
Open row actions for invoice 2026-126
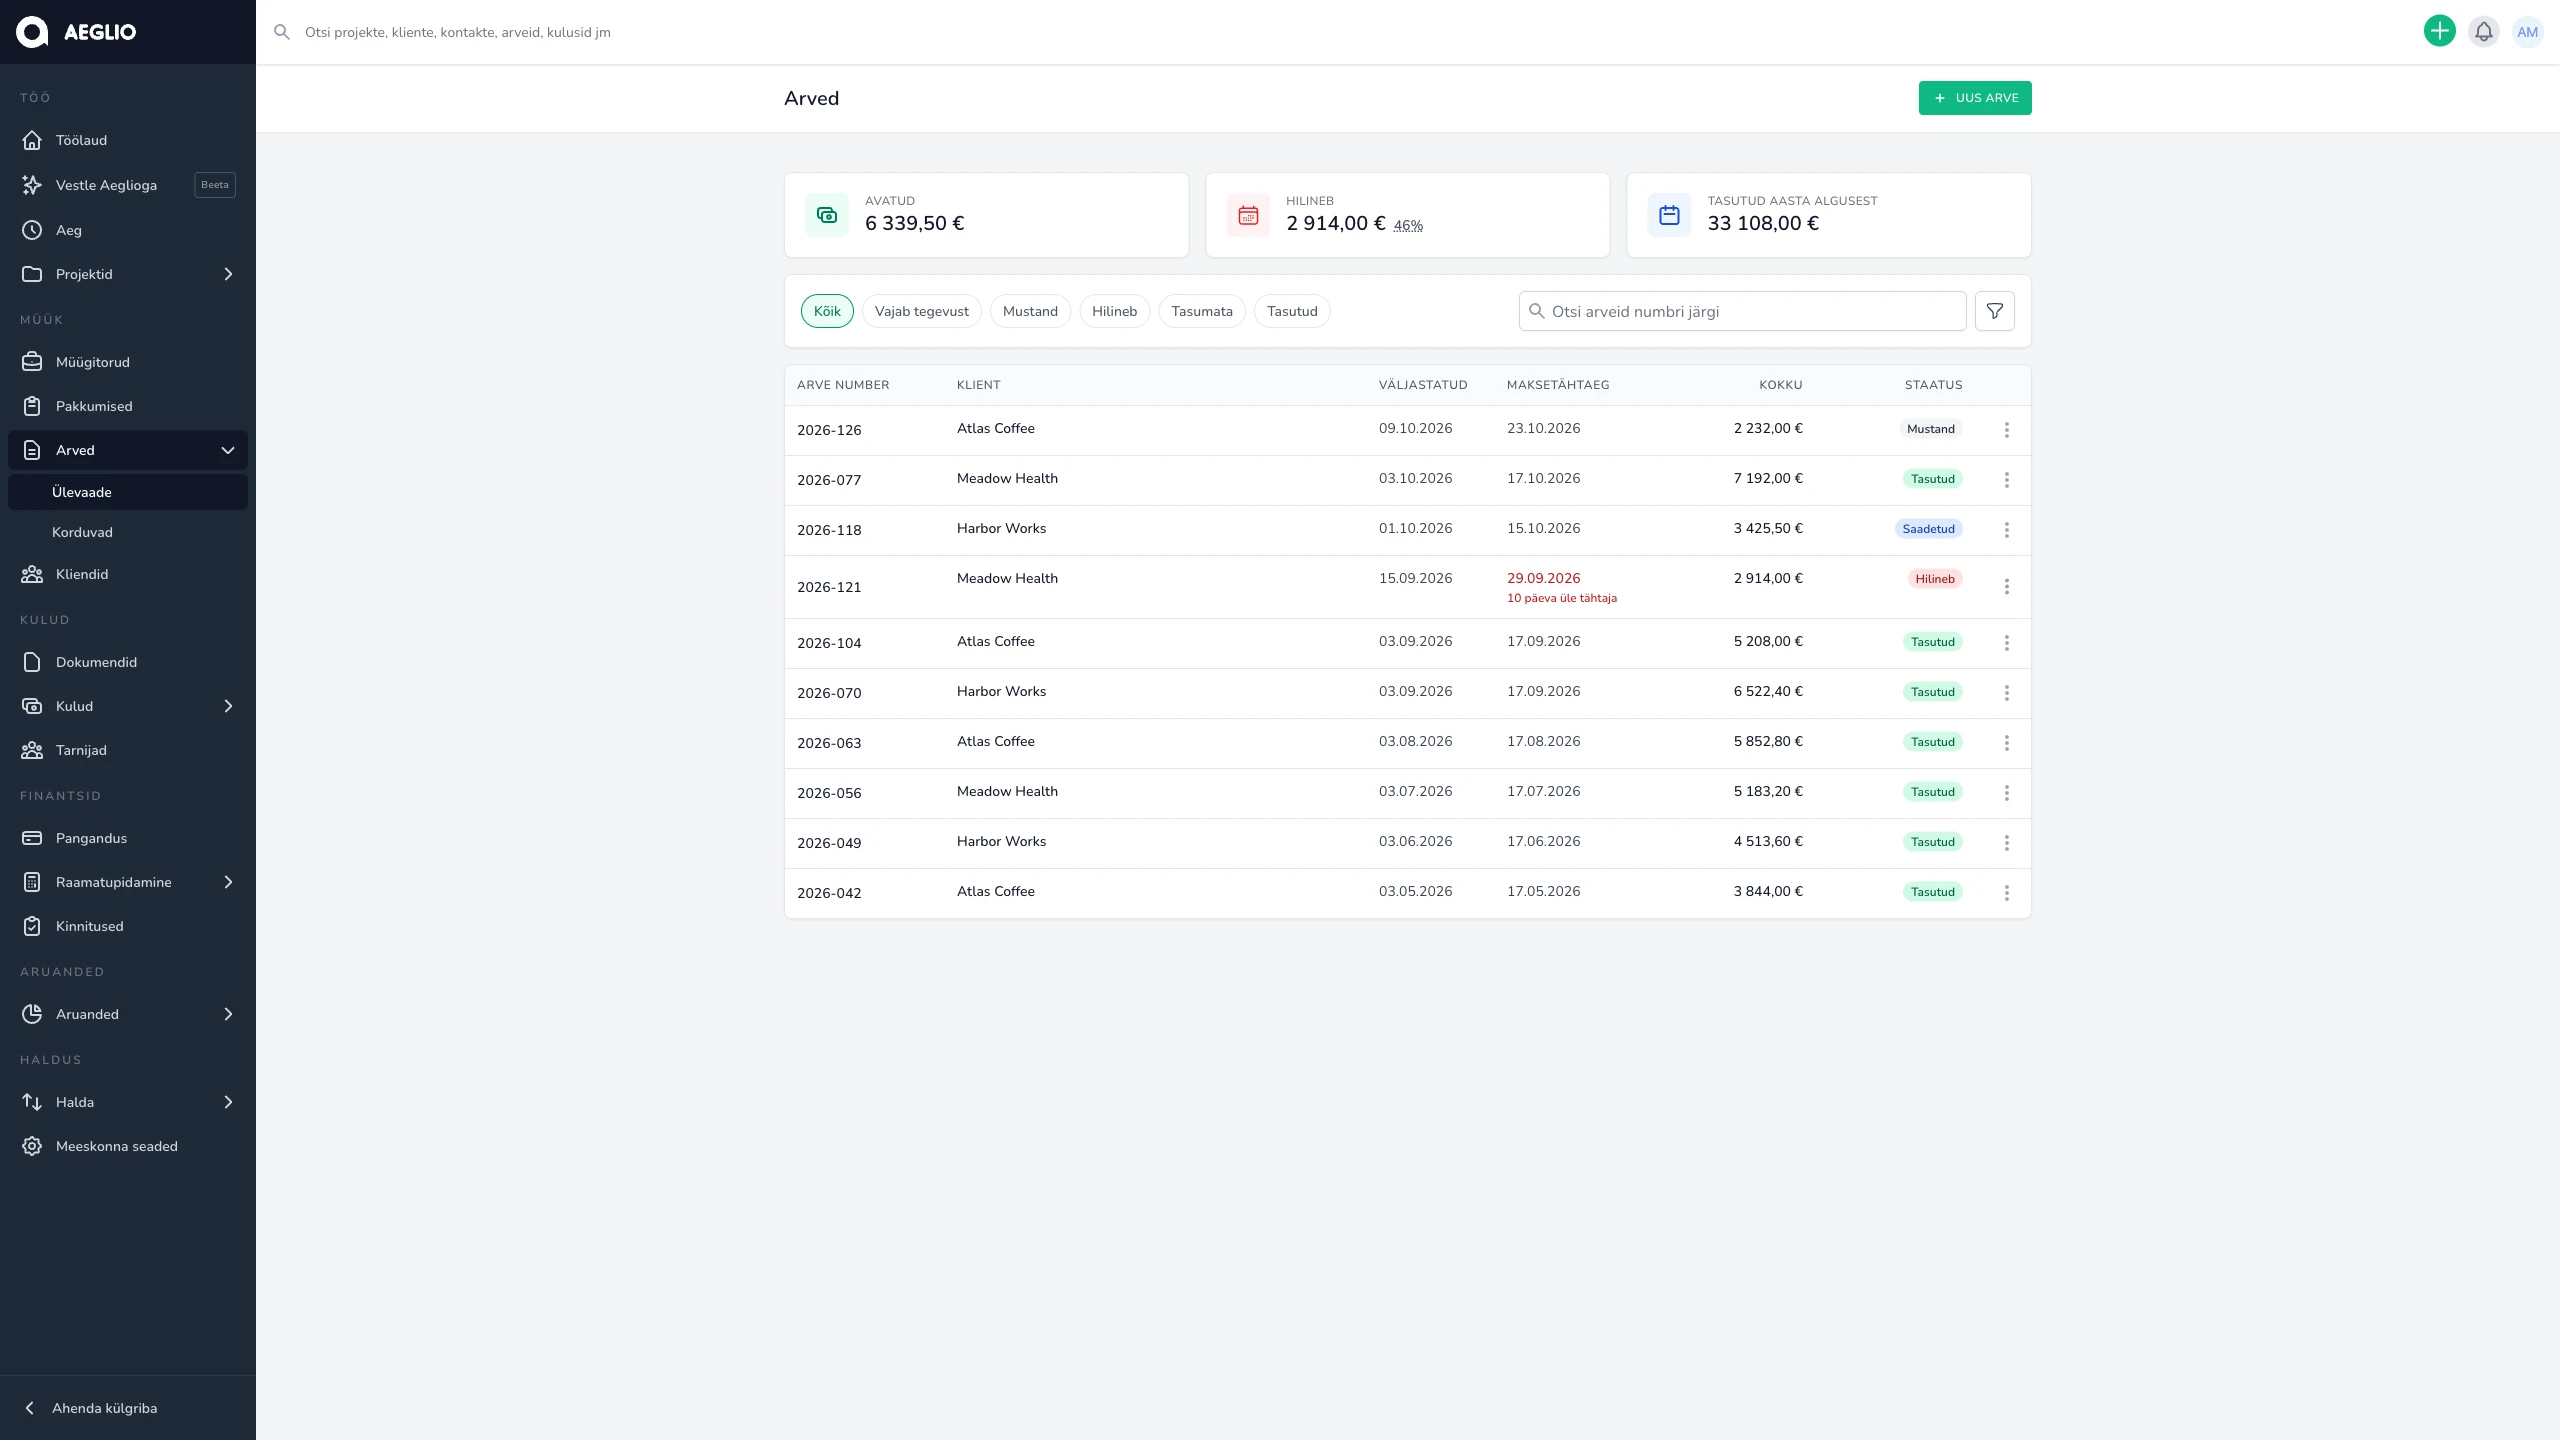pos(2006,430)
